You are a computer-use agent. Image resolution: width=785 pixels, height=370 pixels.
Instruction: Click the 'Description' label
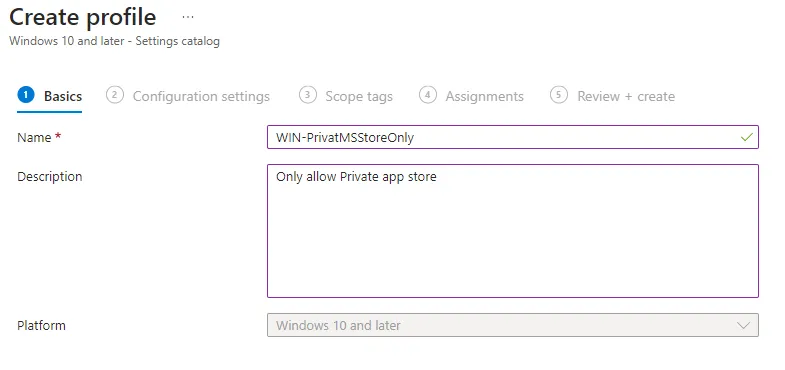(50, 177)
